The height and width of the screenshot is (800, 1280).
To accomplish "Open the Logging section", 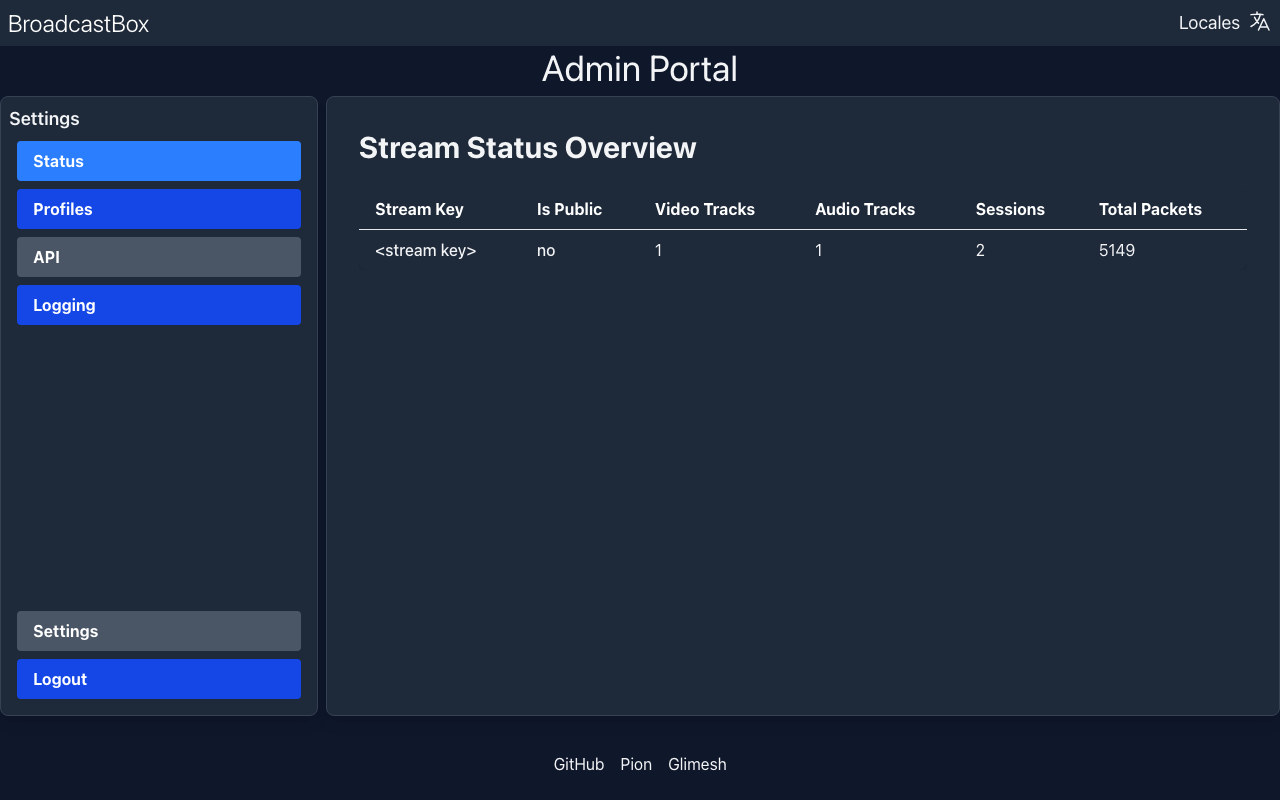I will coord(159,305).
